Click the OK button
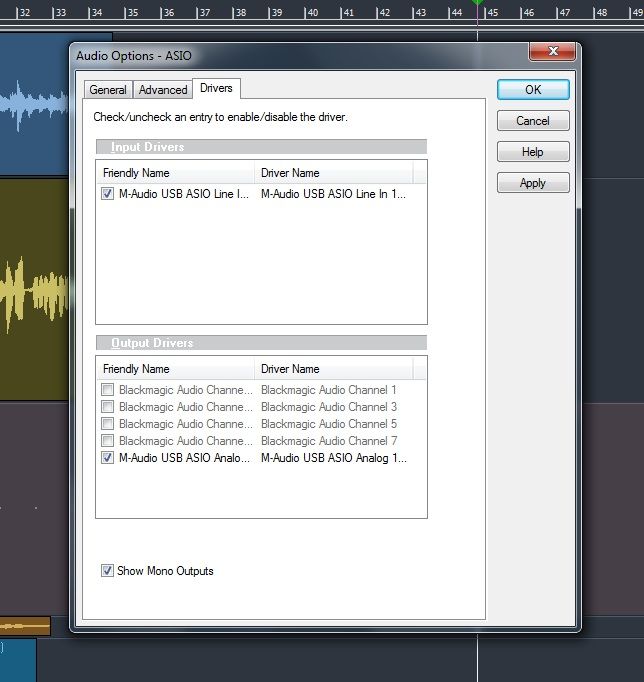 click(x=533, y=90)
